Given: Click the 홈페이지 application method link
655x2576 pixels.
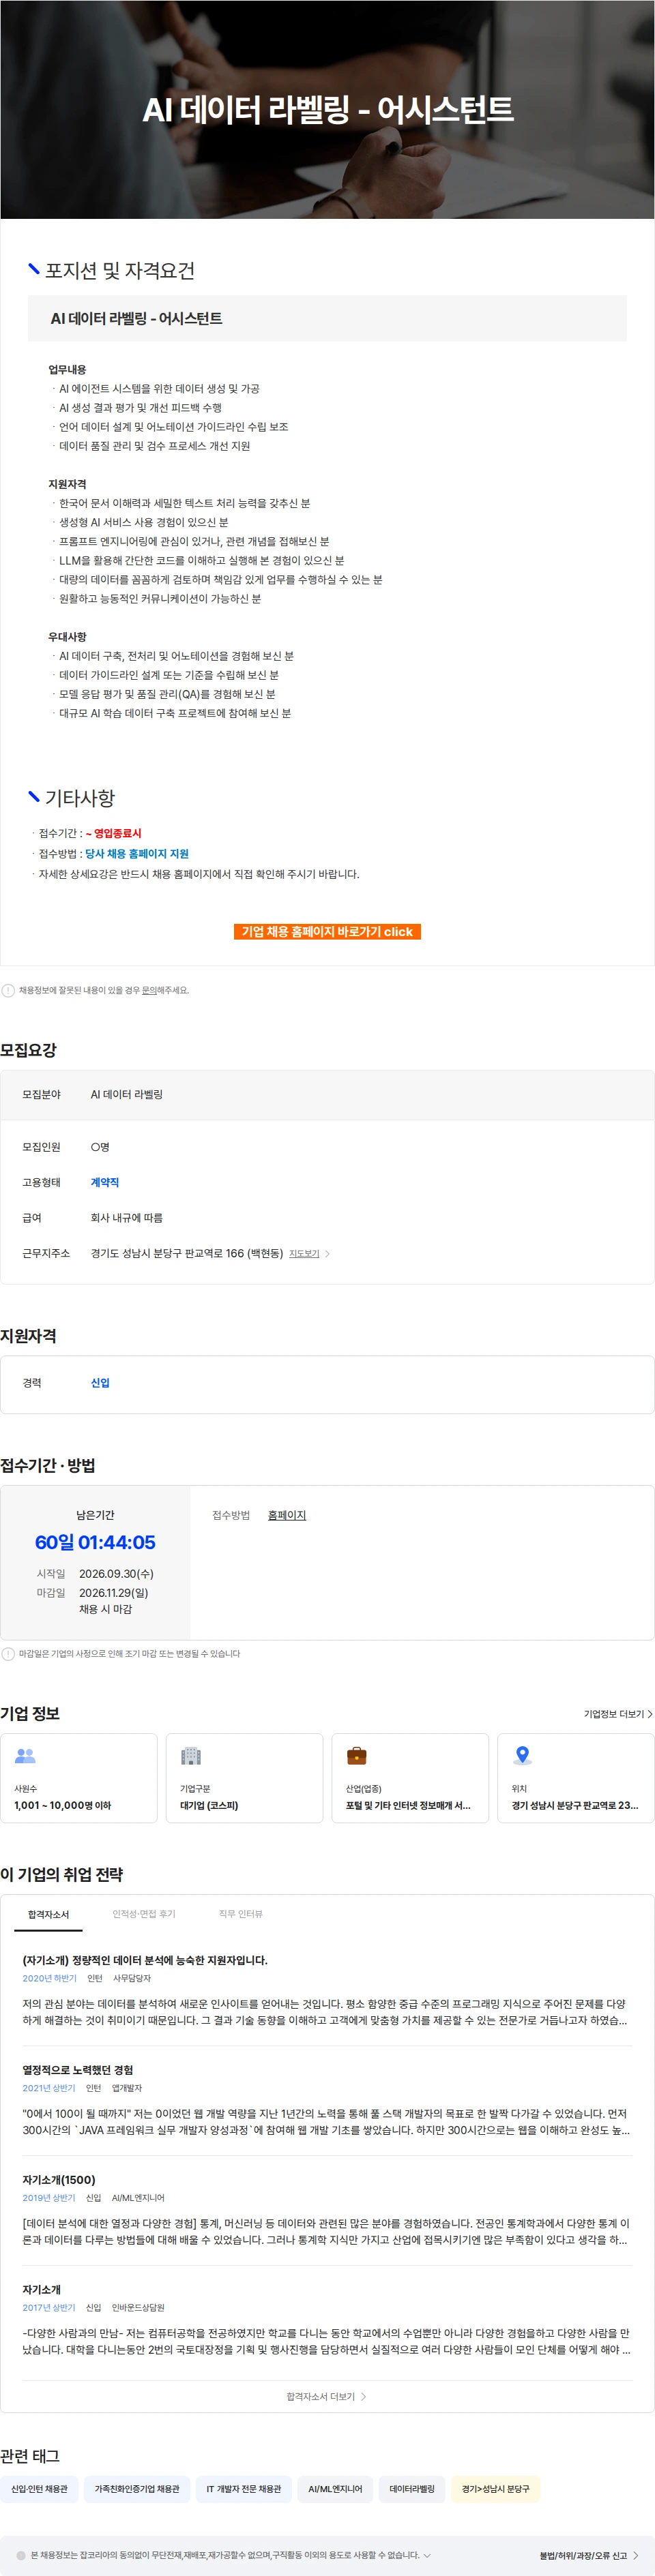Looking at the screenshot, I should [287, 1515].
